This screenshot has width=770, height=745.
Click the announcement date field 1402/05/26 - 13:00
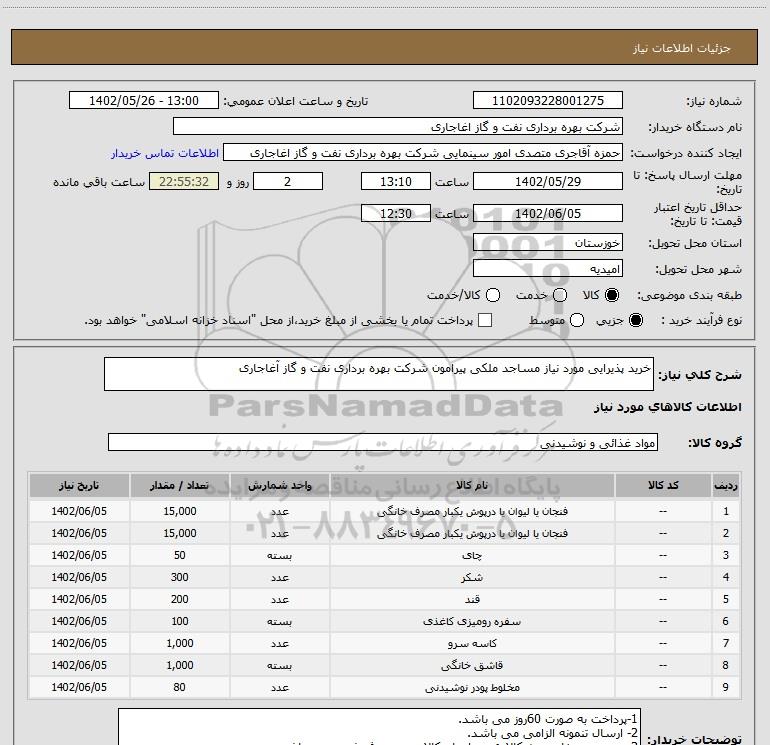point(144,101)
